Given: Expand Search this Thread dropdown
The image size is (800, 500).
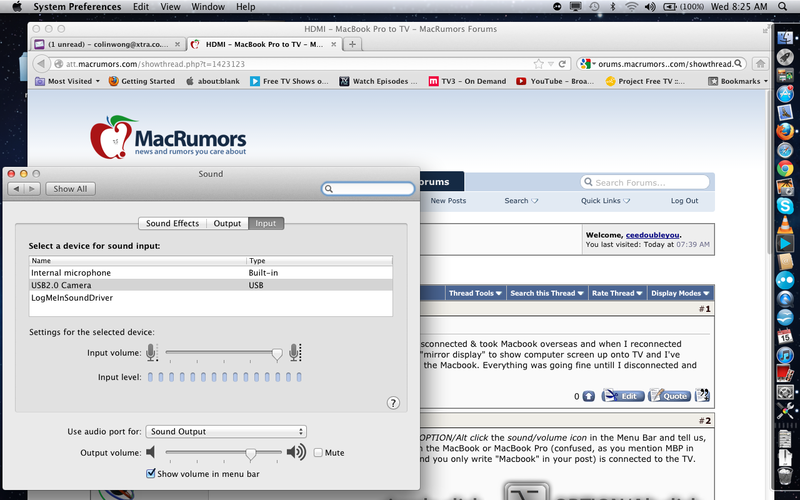Looking at the screenshot, I should [x=546, y=293].
